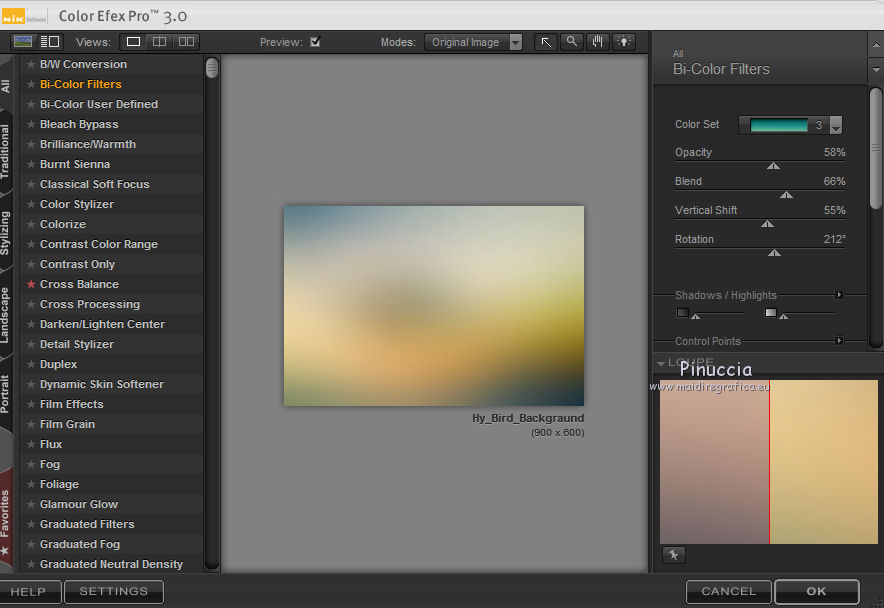Viewport: 884px width, 608px height.
Task: Activate the zoom magnifier tool
Action: tap(571, 42)
